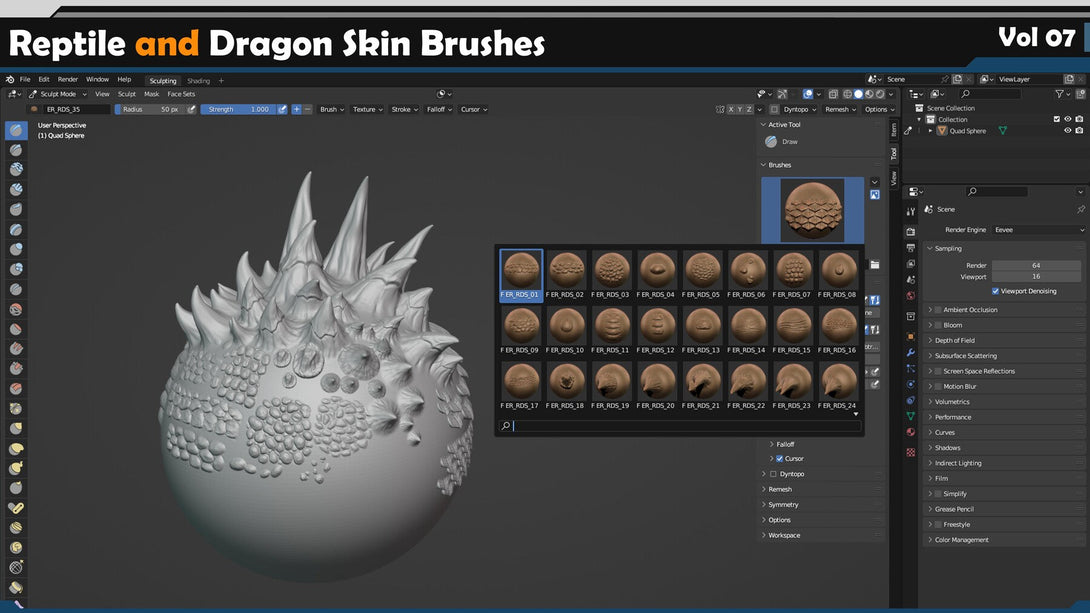The width and height of the screenshot is (1090, 613).
Task: Open the Render menu
Action: [67, 79]
